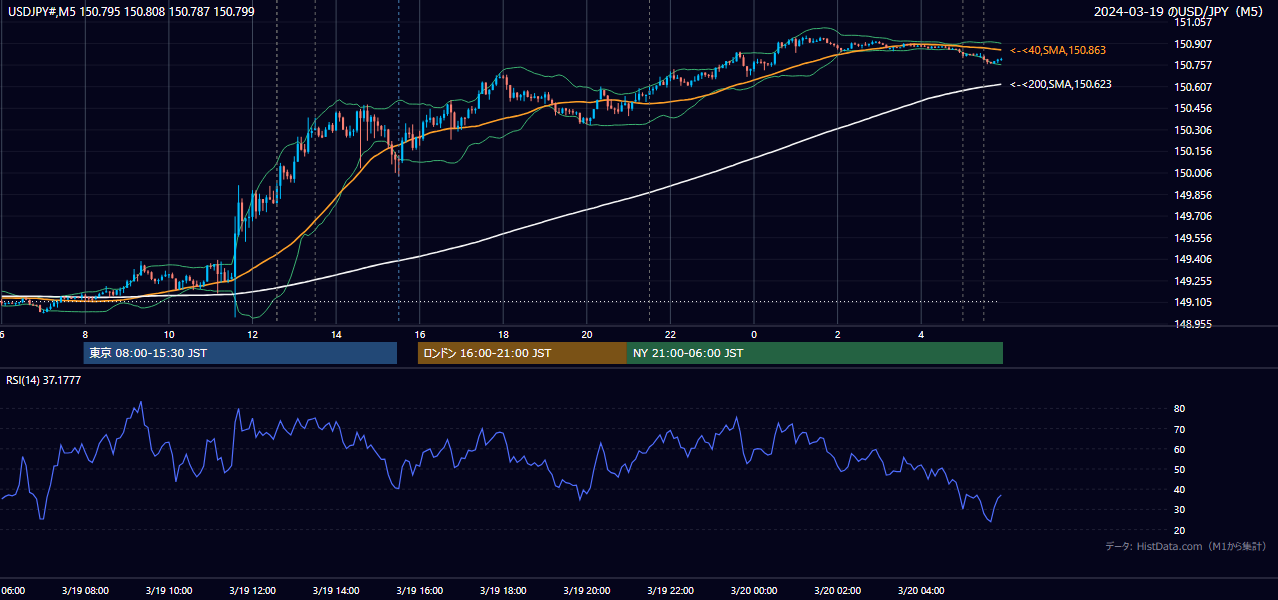Click the 3/19 18:00 time axis label

(x=503, y=591)
